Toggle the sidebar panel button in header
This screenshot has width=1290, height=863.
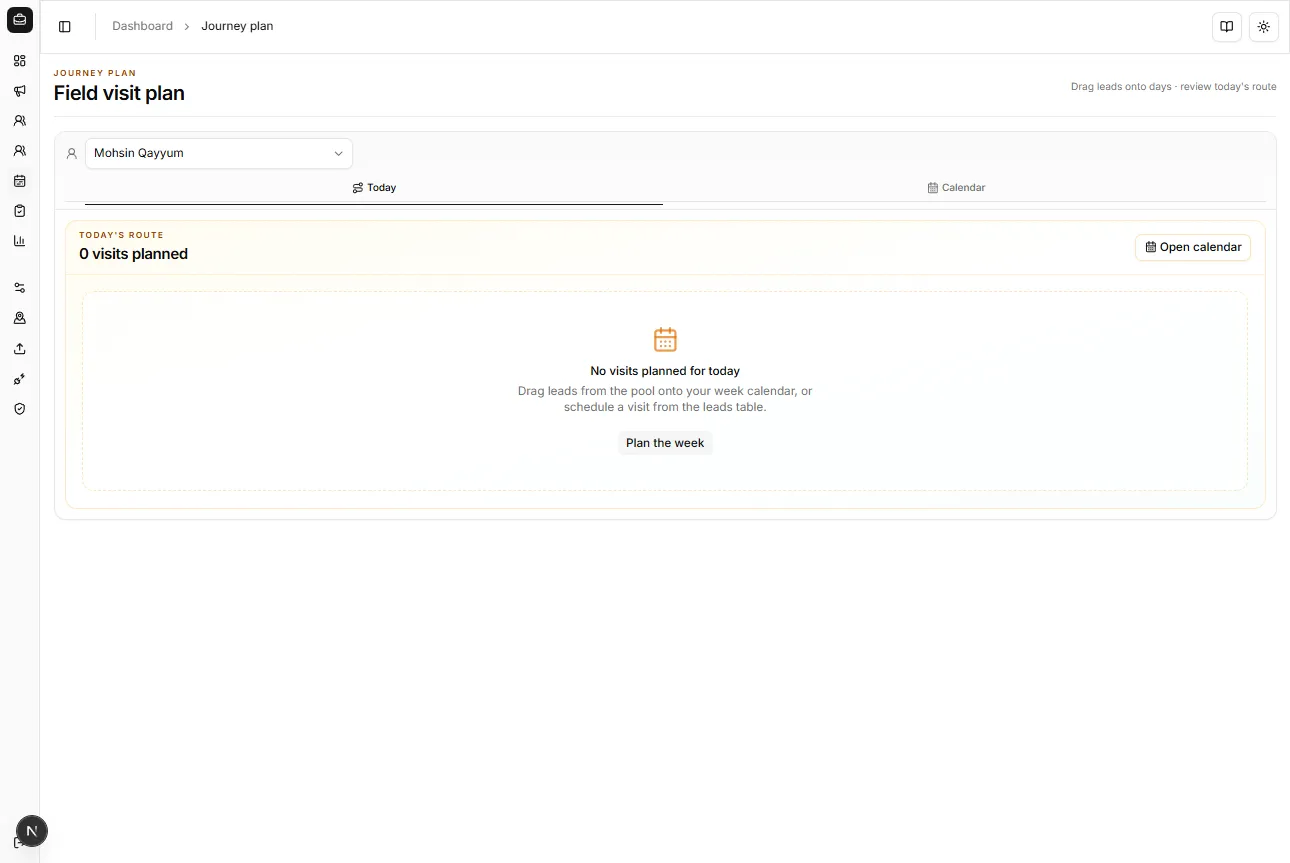point(65,27)
